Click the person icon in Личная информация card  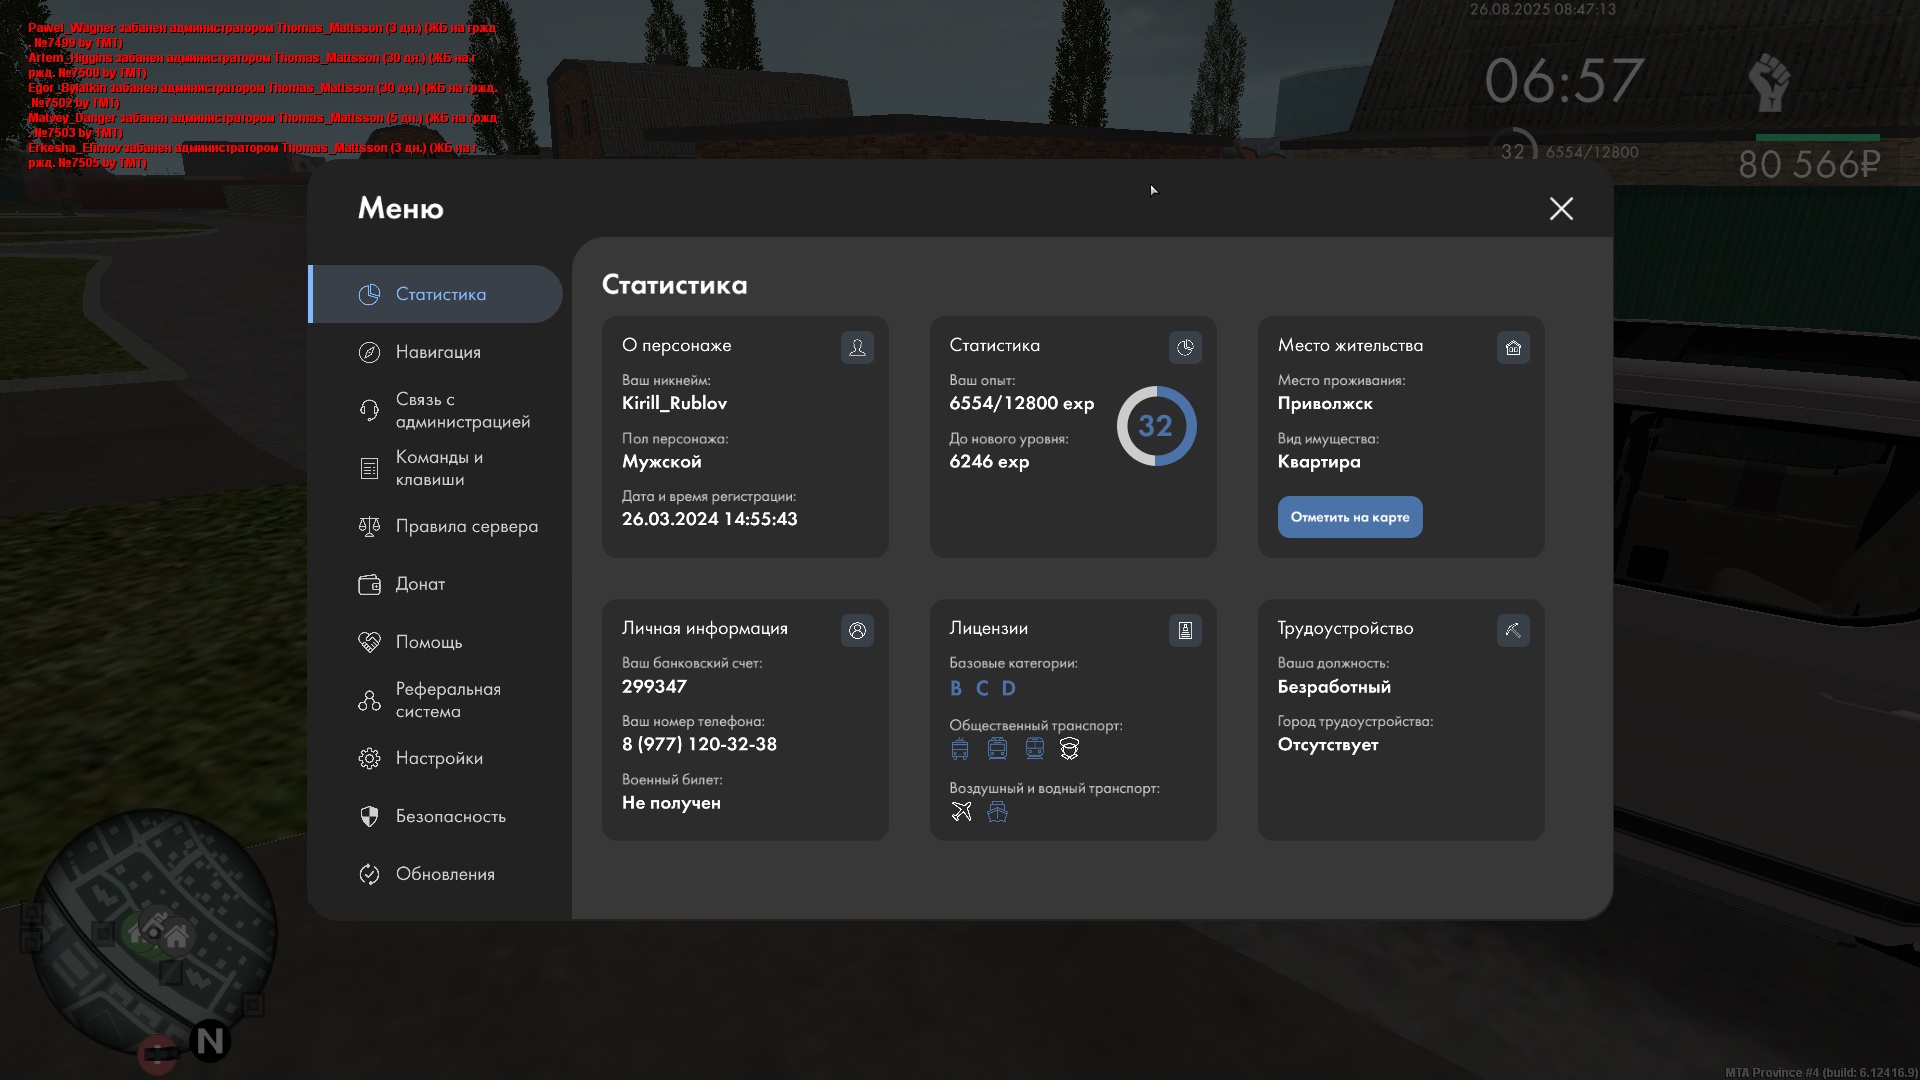tap(857, 630)
